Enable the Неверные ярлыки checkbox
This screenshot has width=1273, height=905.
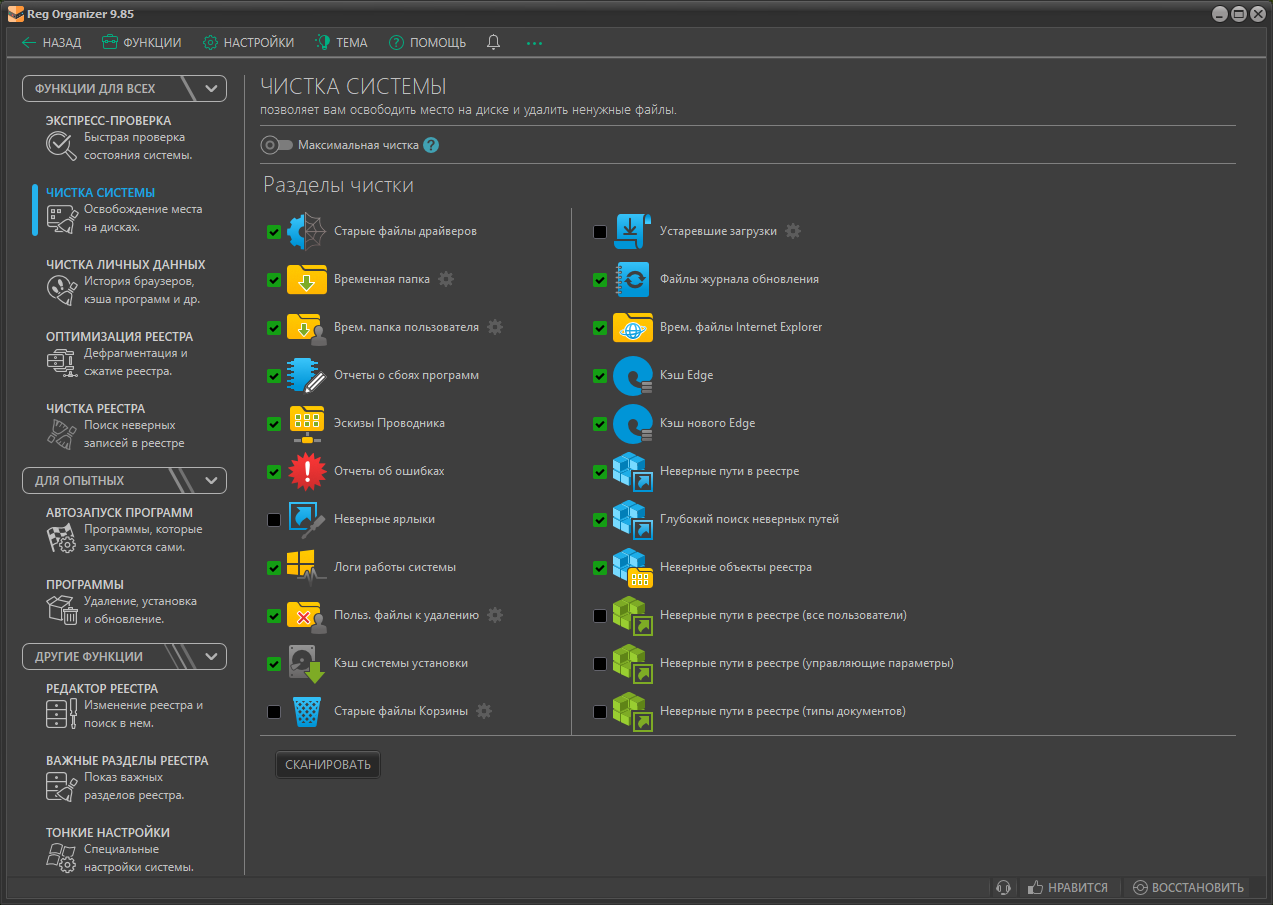(x=274, y=520)
